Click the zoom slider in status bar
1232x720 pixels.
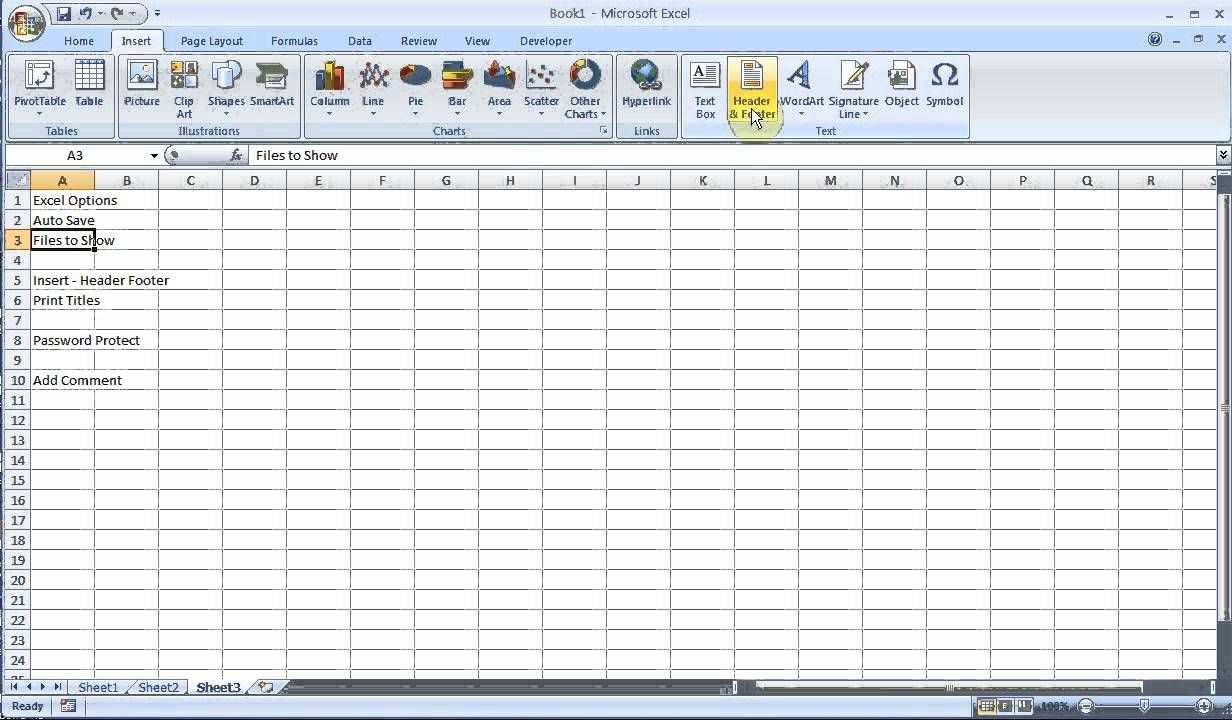(x=1145, y=707)
